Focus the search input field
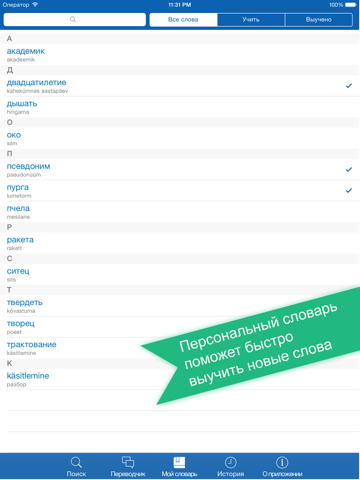 click(x=75, y=20)
